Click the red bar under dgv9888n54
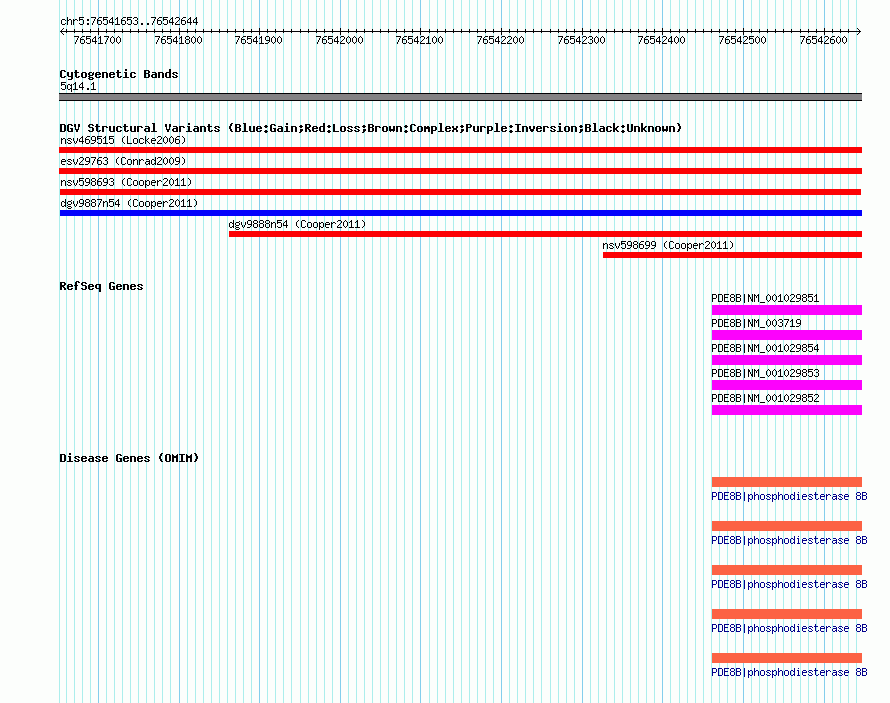Screen dimensions: 890x703 (545, 234)
